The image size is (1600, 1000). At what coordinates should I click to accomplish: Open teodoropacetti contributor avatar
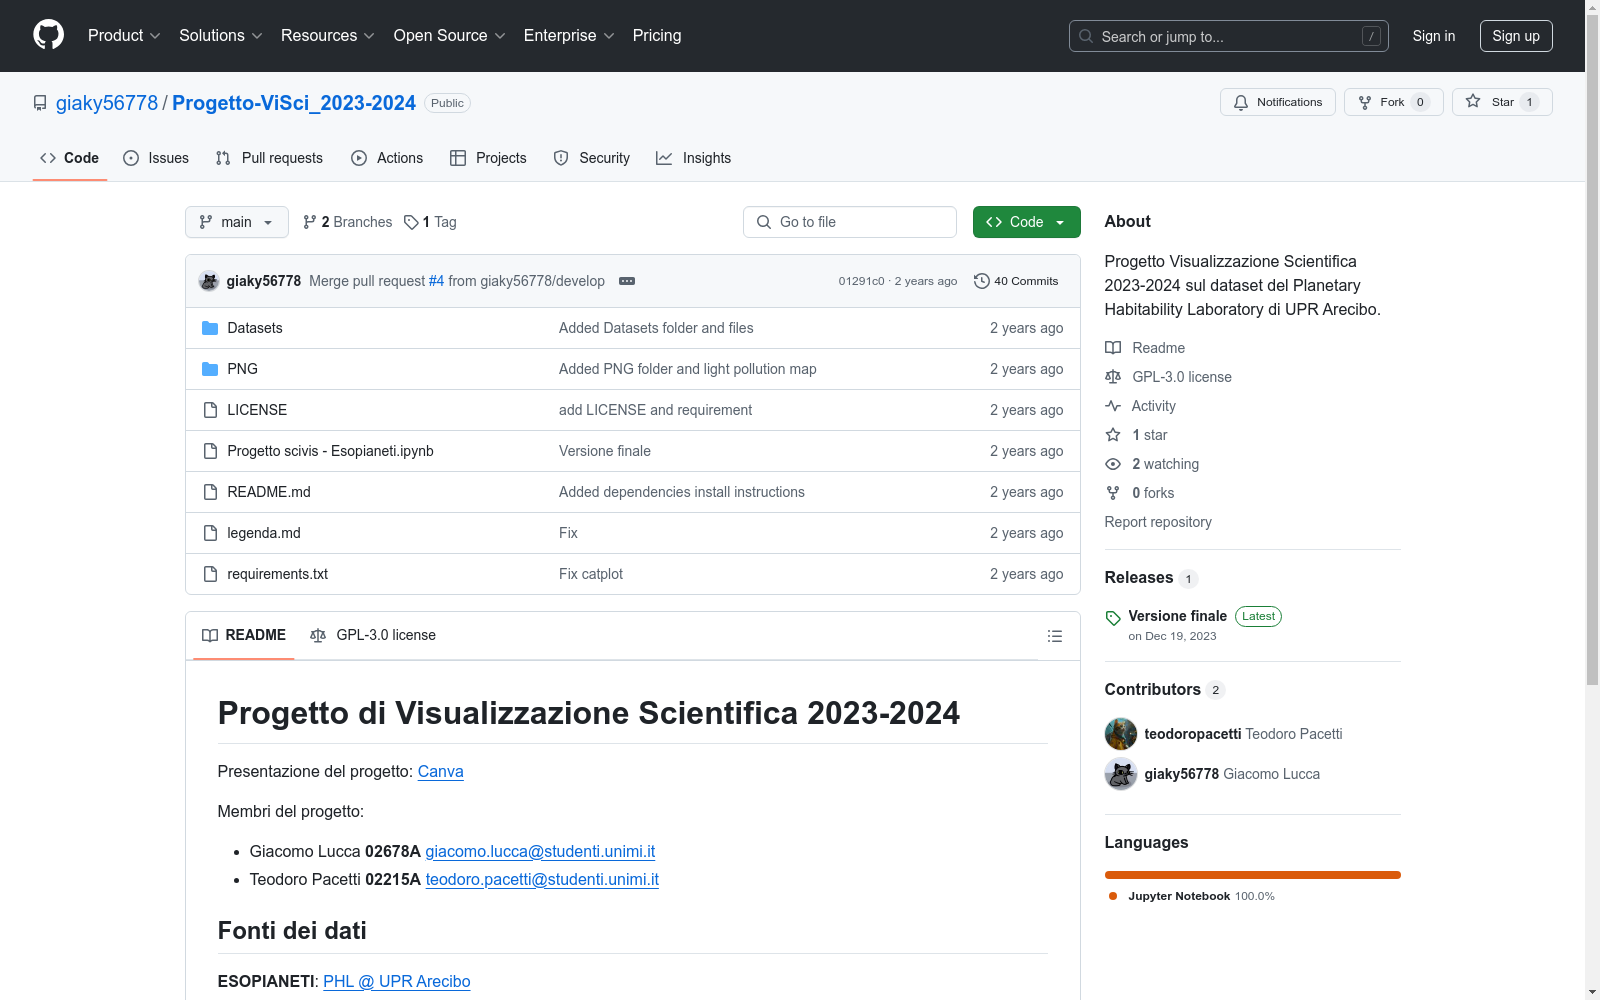(x=1121, y=734)
